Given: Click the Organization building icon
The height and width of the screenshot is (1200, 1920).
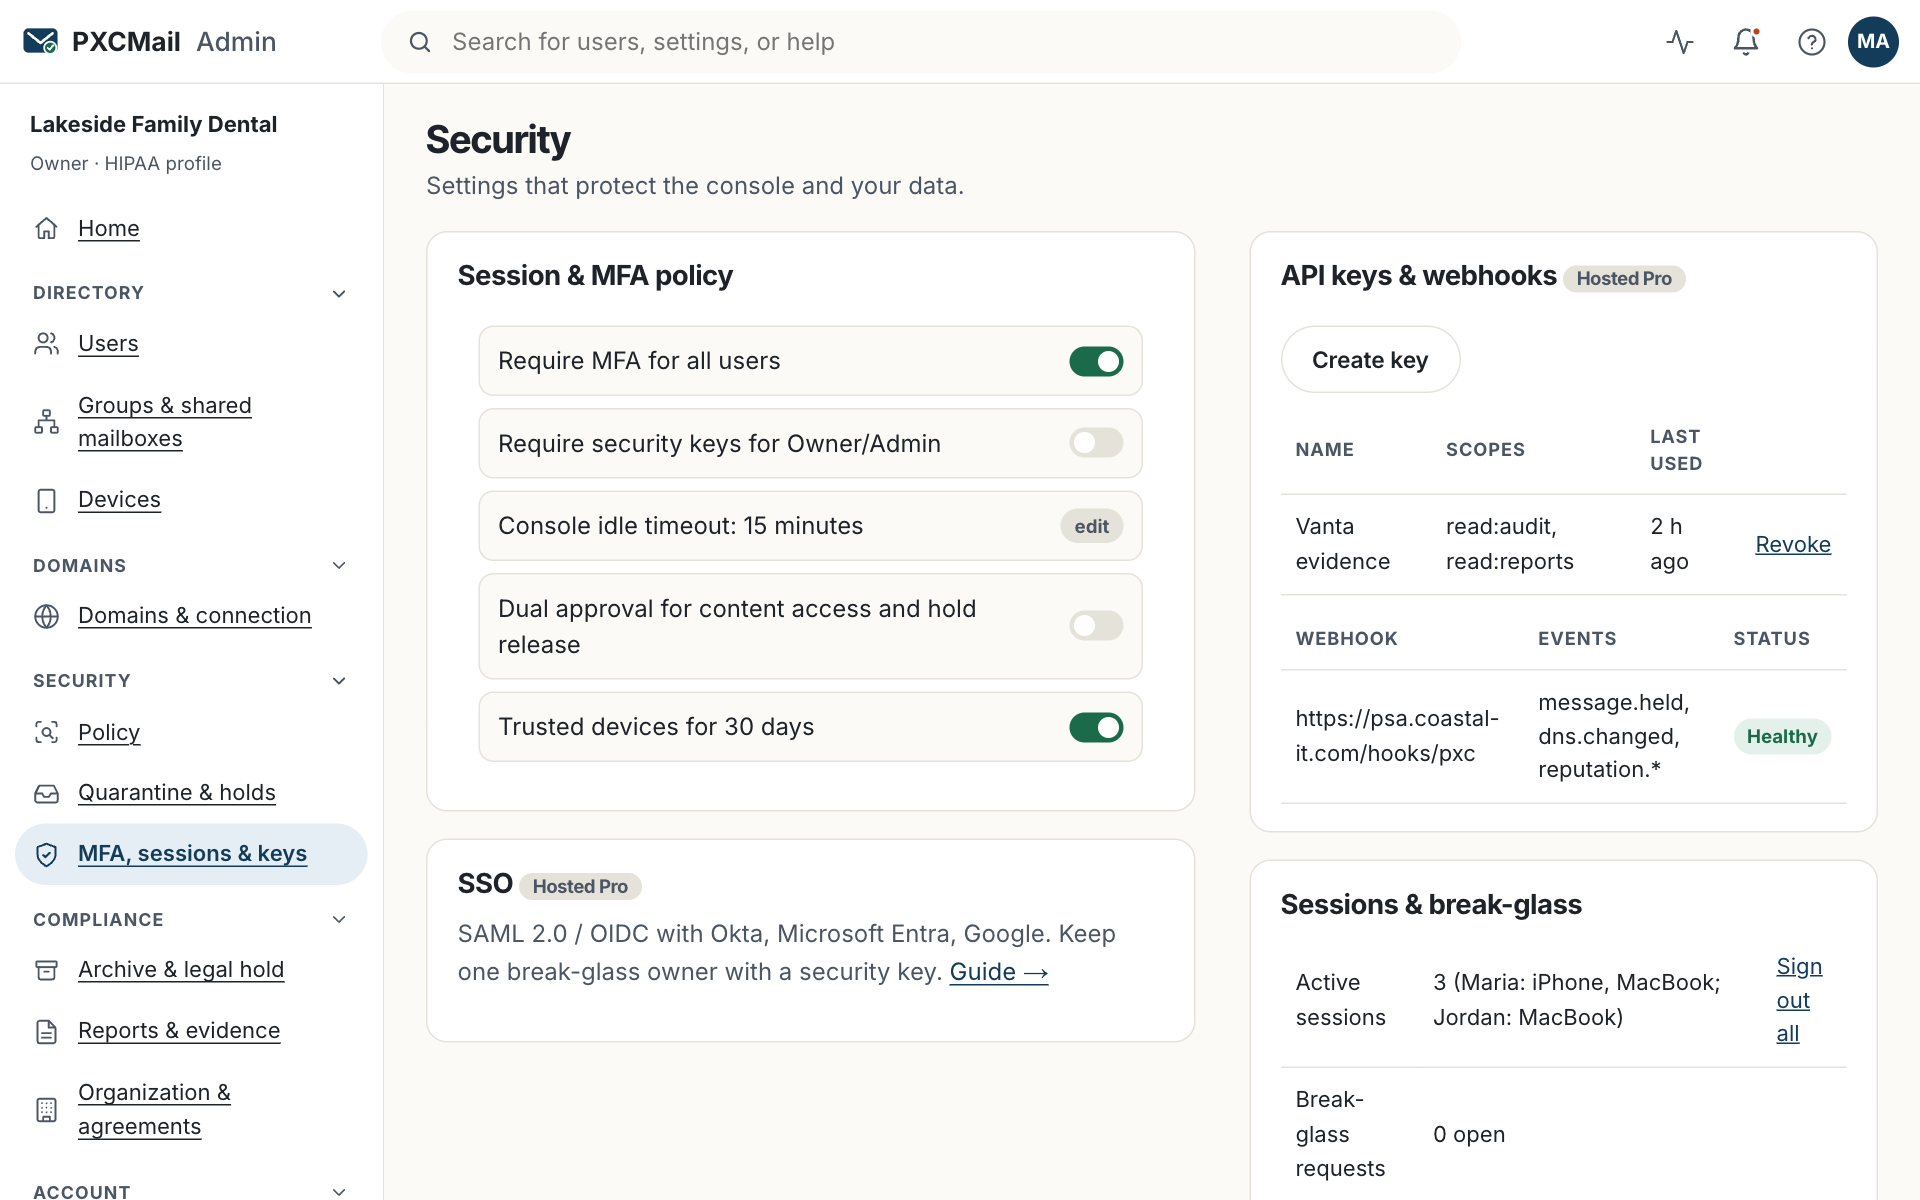Looking at the screenshot, I should (47, 1109).
